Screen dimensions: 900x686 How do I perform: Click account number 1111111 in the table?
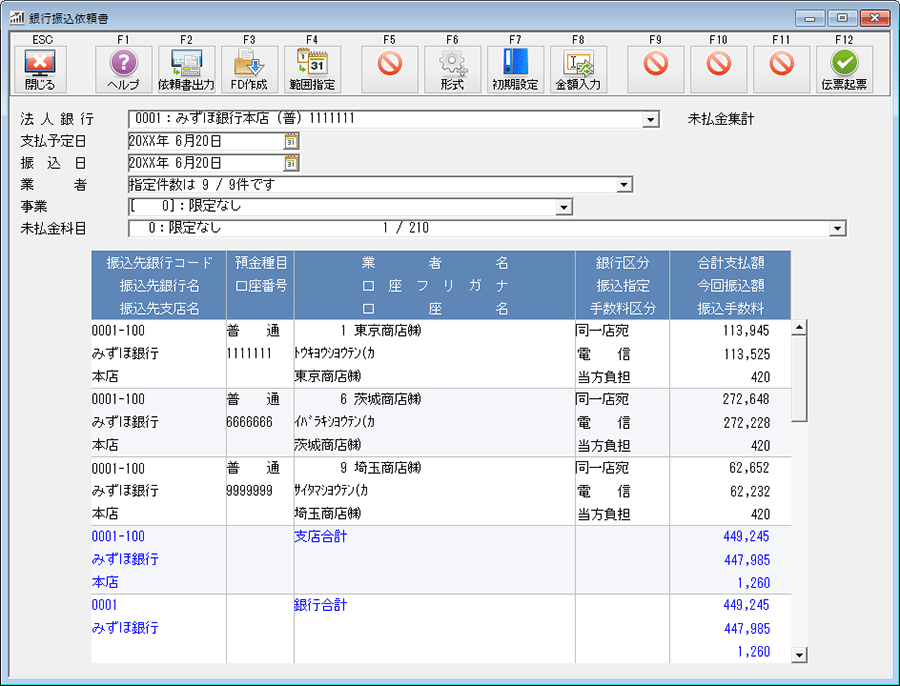249,354
